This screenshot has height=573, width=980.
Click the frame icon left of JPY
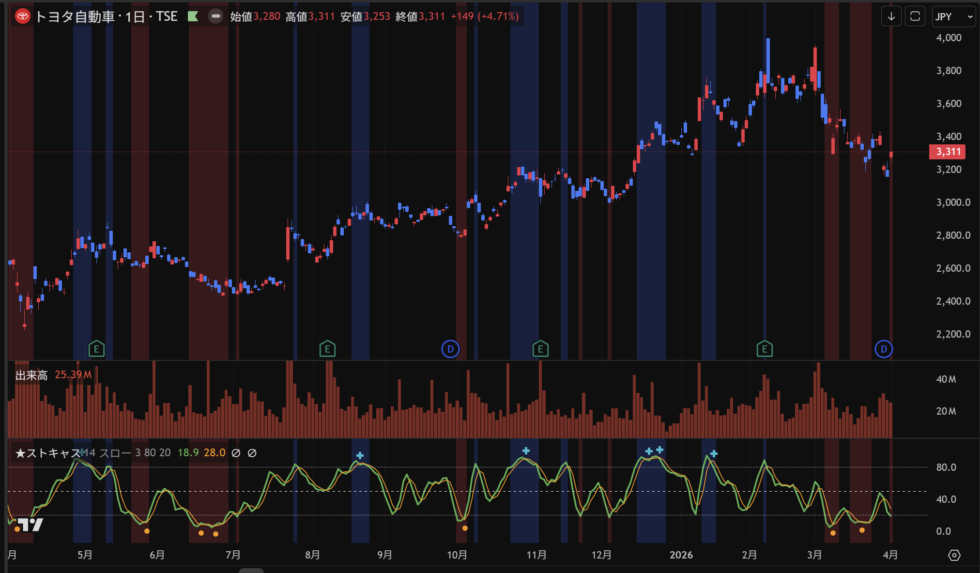[916, 16]
